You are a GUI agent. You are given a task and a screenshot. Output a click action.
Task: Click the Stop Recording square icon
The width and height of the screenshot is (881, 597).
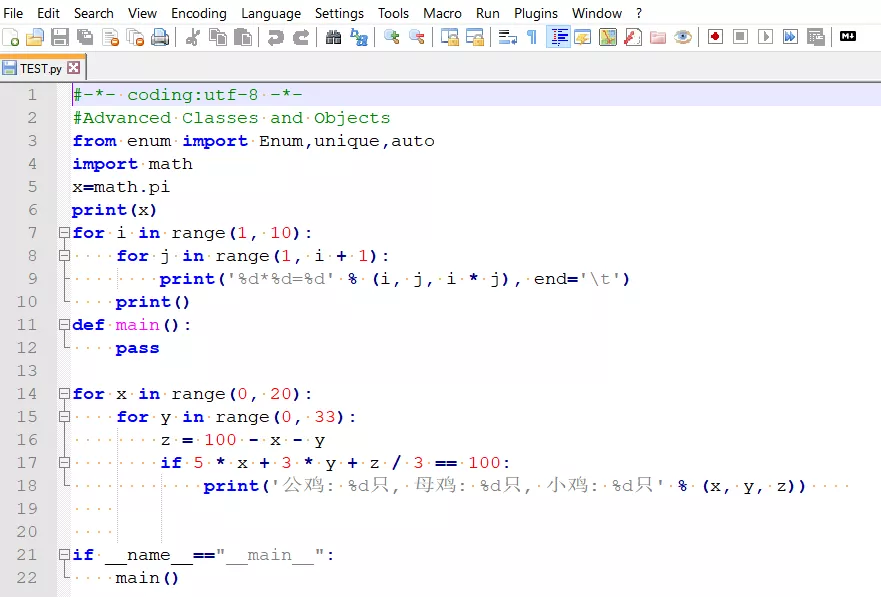741,37
